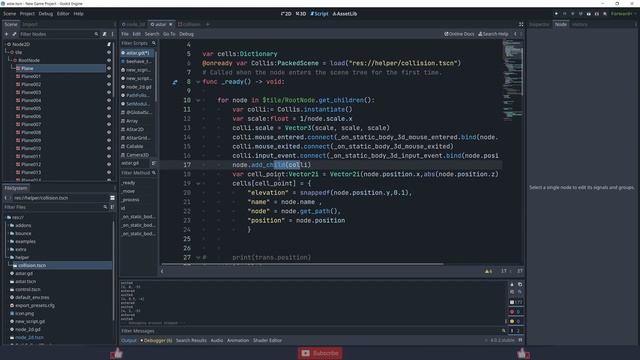Clear the output log

coord(512,284)
